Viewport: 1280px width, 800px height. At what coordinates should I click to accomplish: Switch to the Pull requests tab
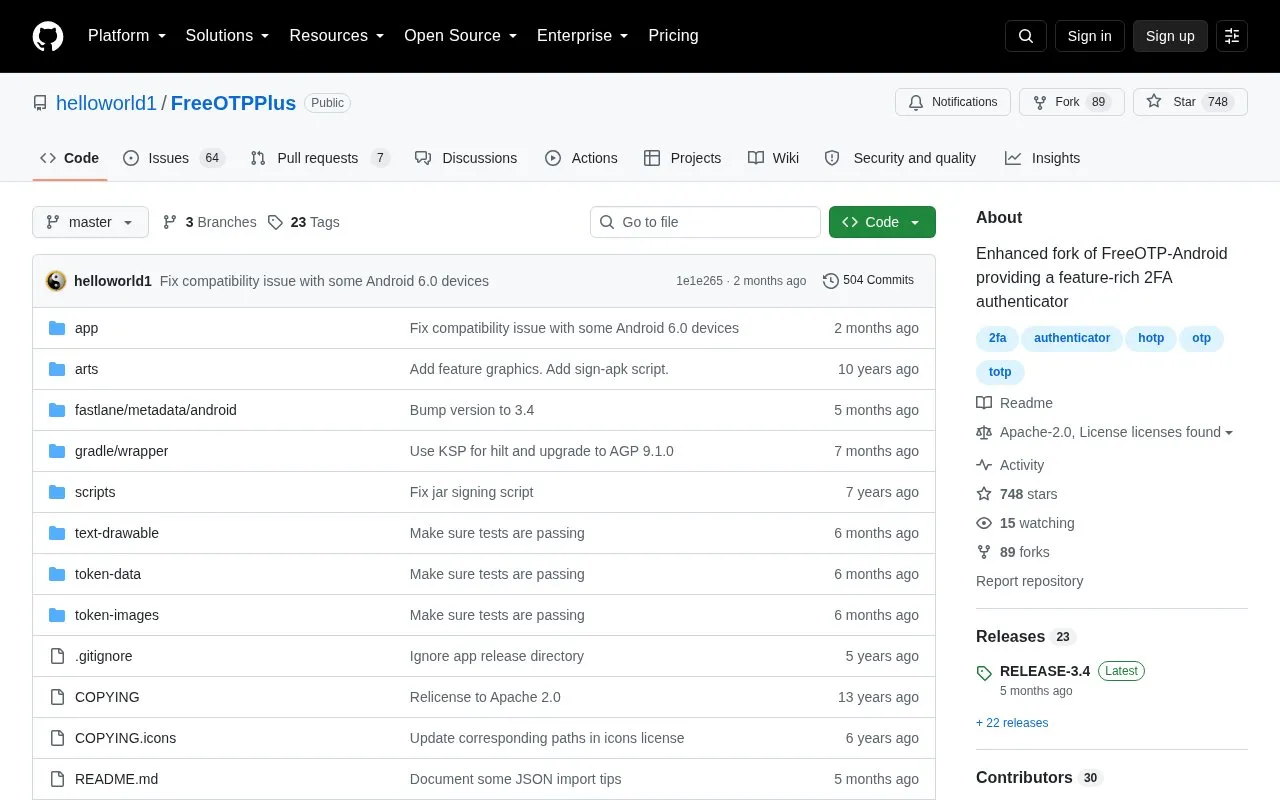click(x=320, y=158)
